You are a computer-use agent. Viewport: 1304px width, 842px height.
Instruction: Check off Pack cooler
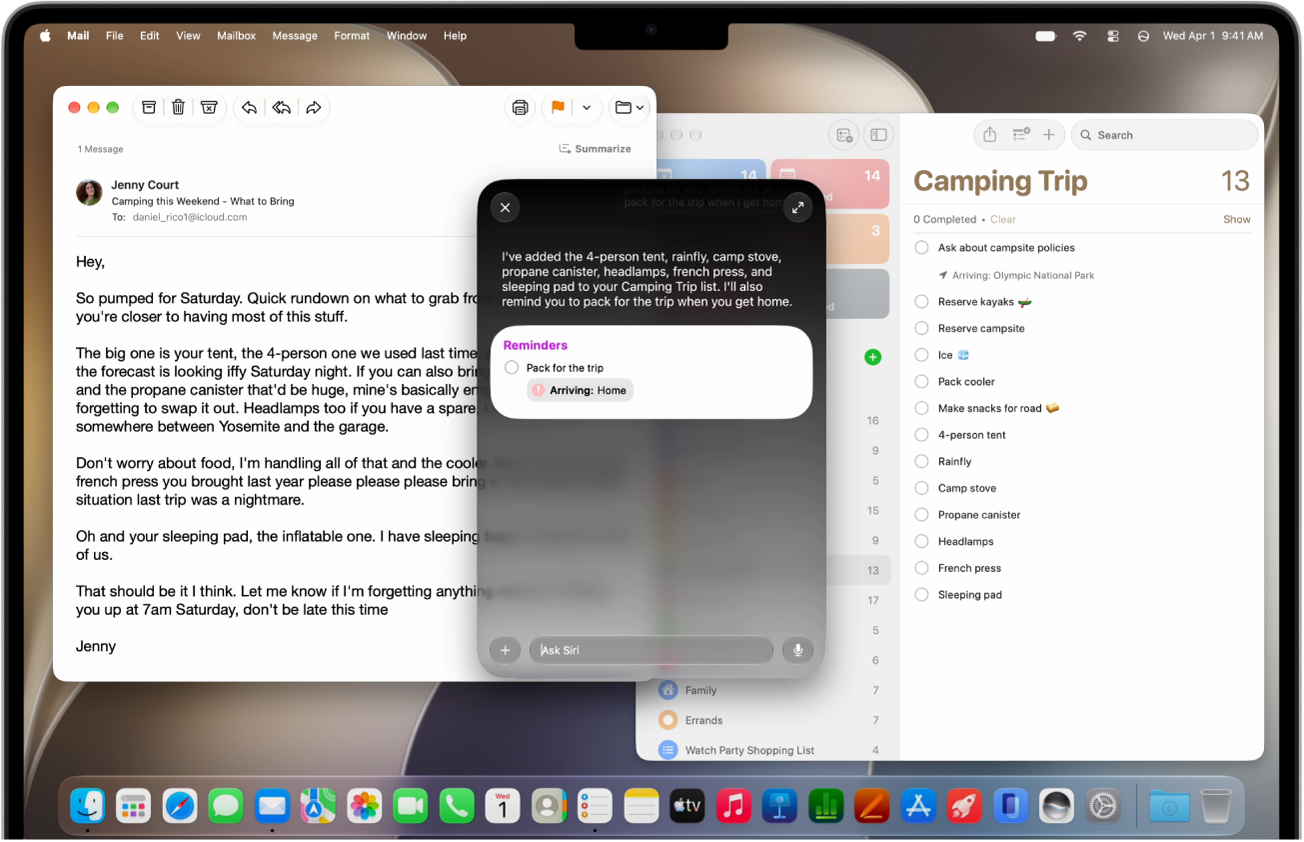tap(922, 381)
